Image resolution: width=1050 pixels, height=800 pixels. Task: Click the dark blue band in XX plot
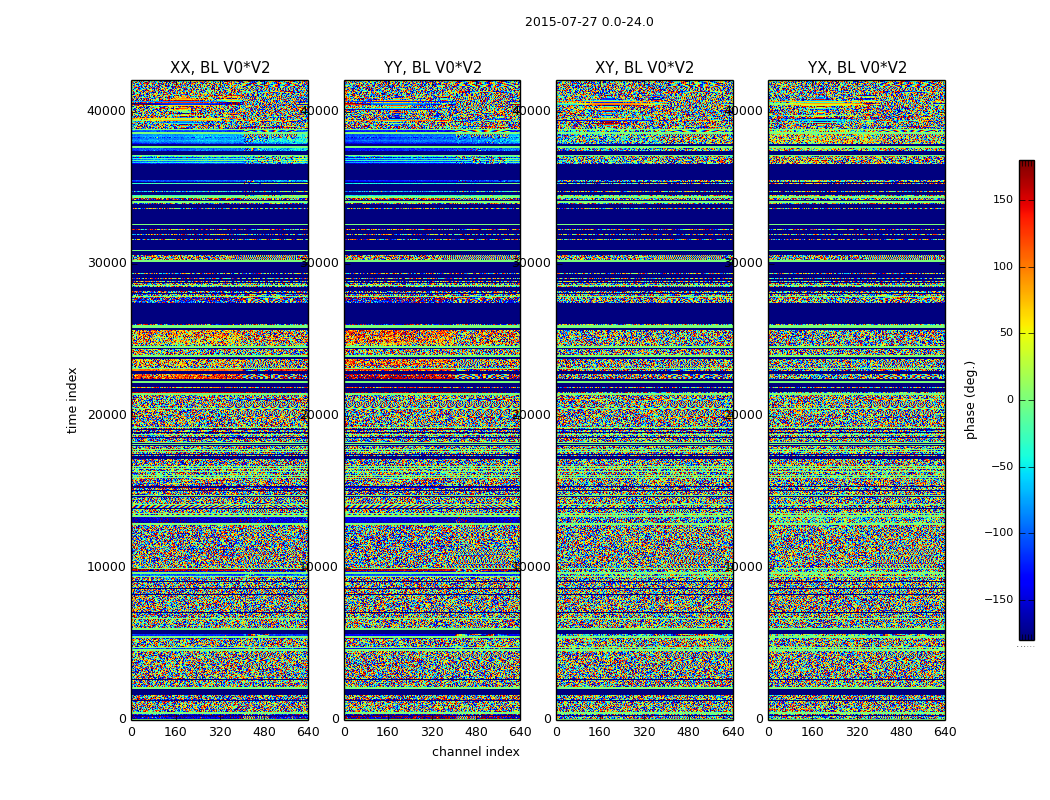coord(220,313)
